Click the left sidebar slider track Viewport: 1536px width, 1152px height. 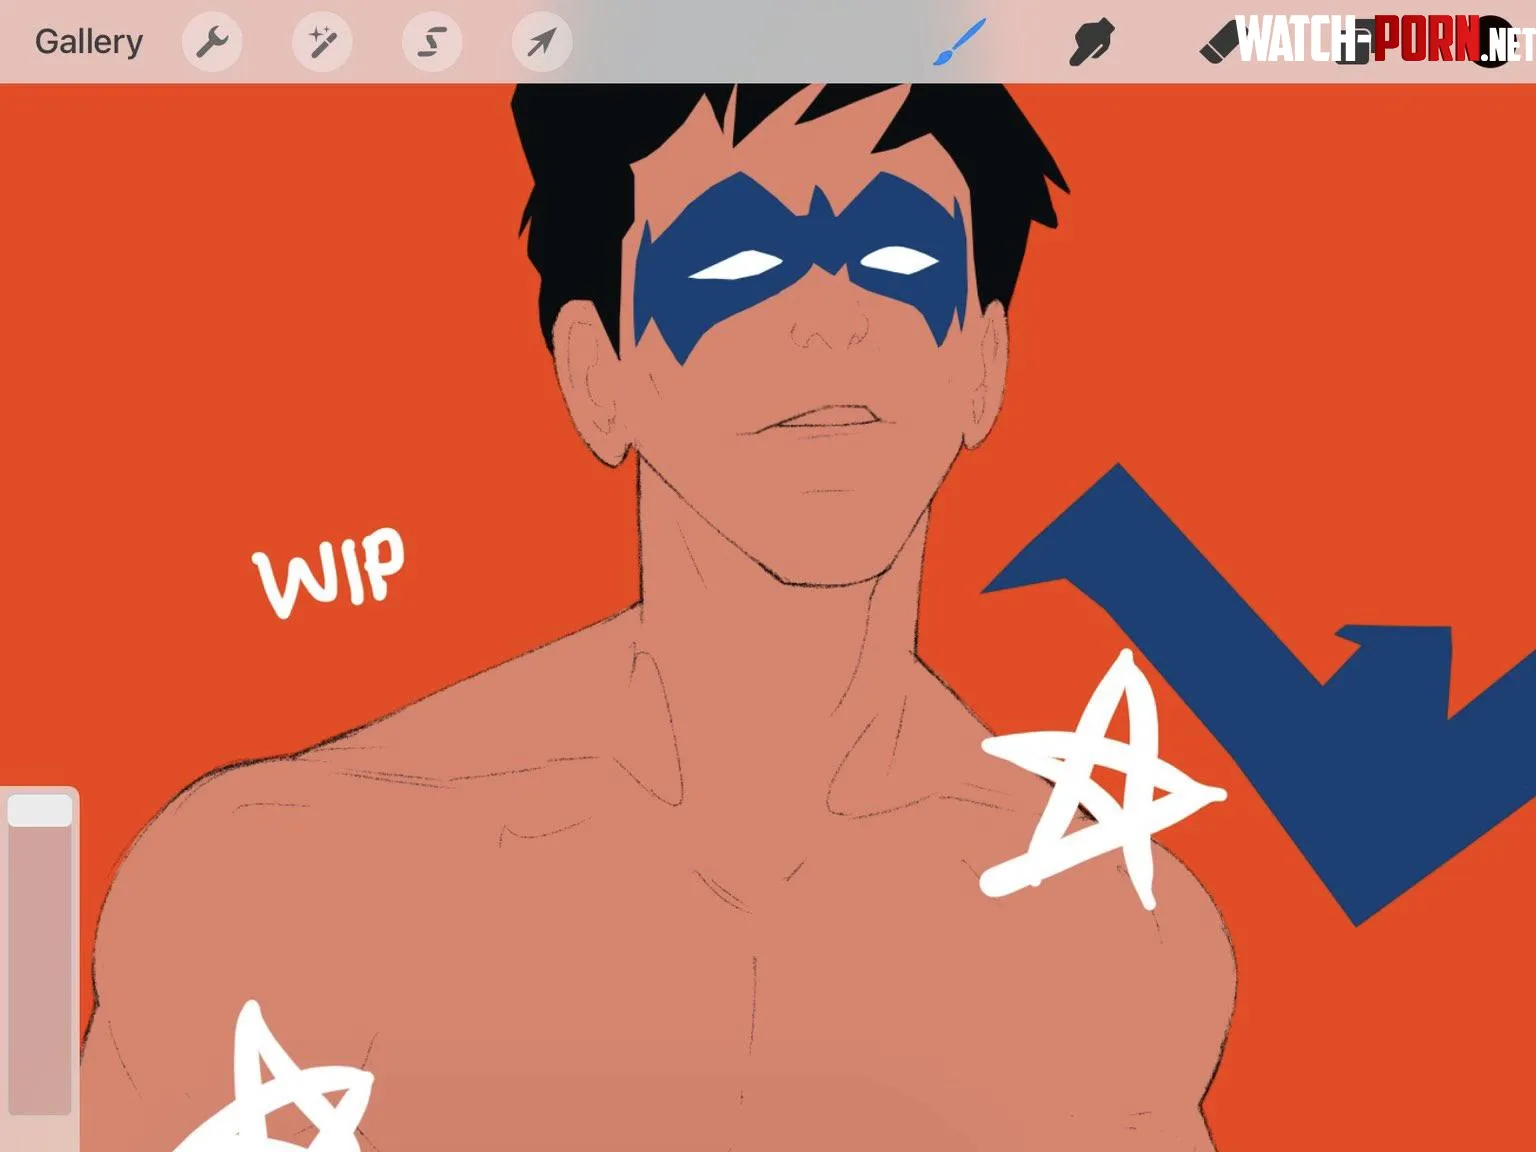click(40, 954)
